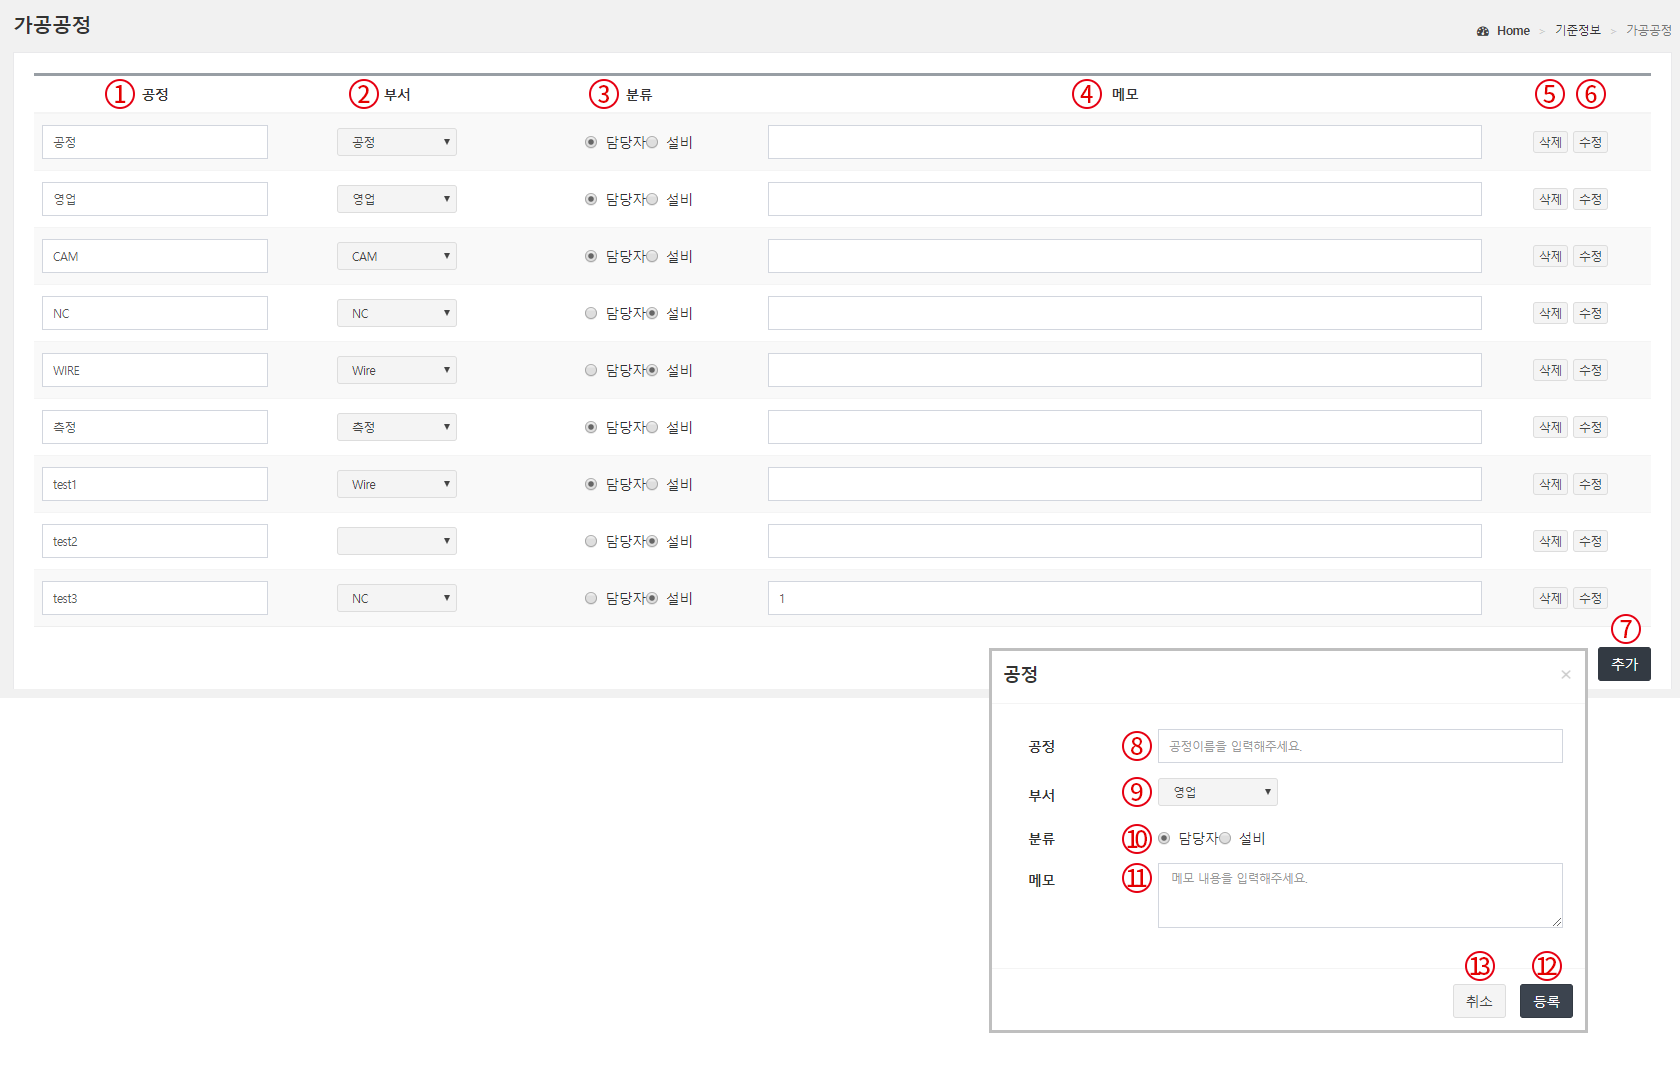1680x1070 pixels.
Task: Click 가공공정 breadcrumb link
Action: click(1648, 31)
